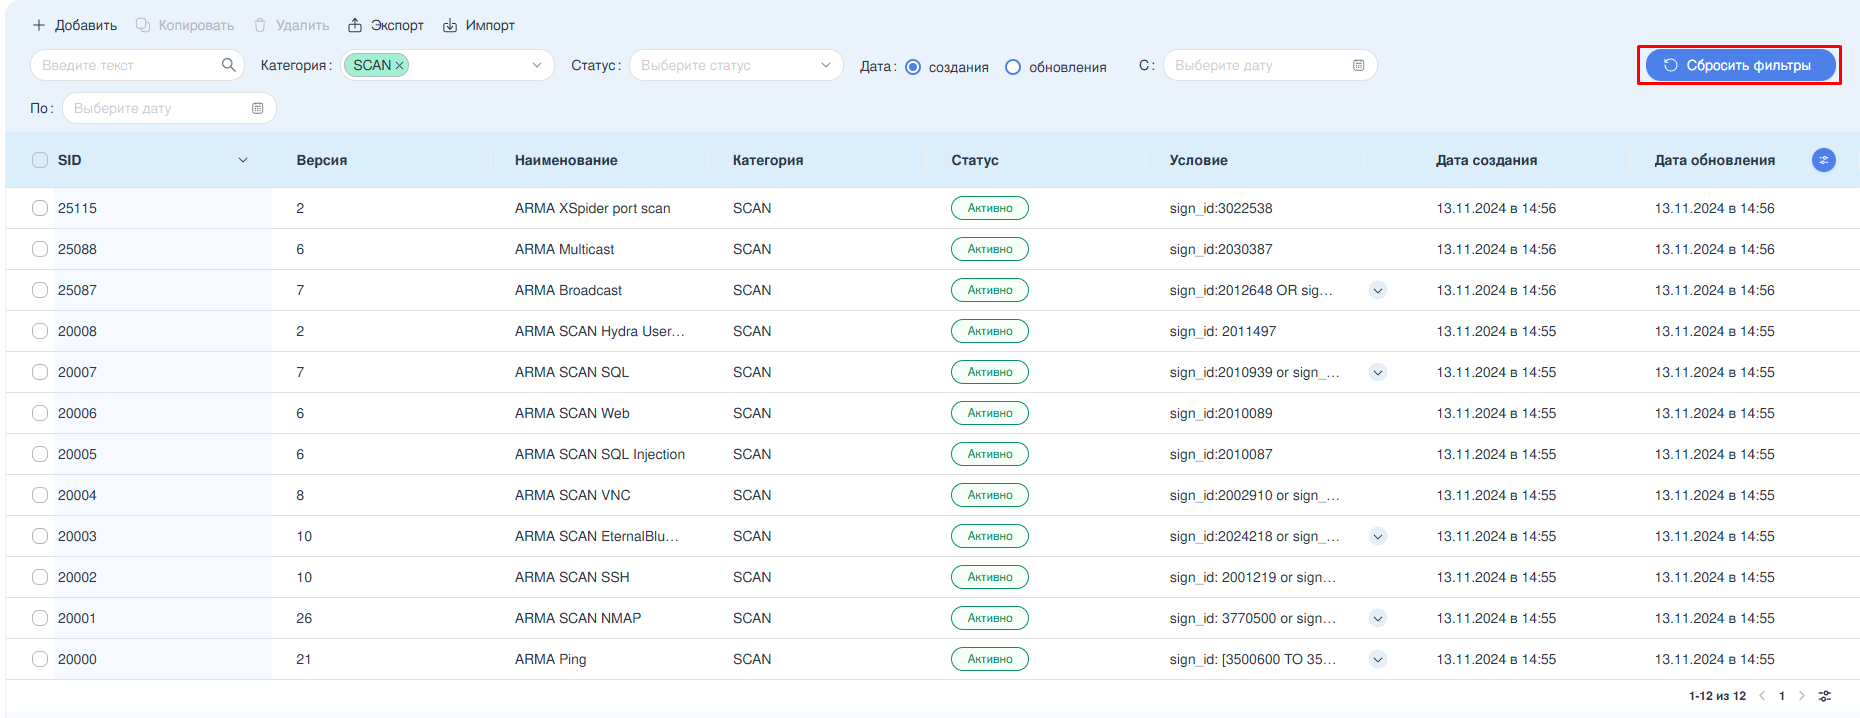Select the row checkbox for SID 20007
The width and height of the screenshot is (1860, 718).
40,372
